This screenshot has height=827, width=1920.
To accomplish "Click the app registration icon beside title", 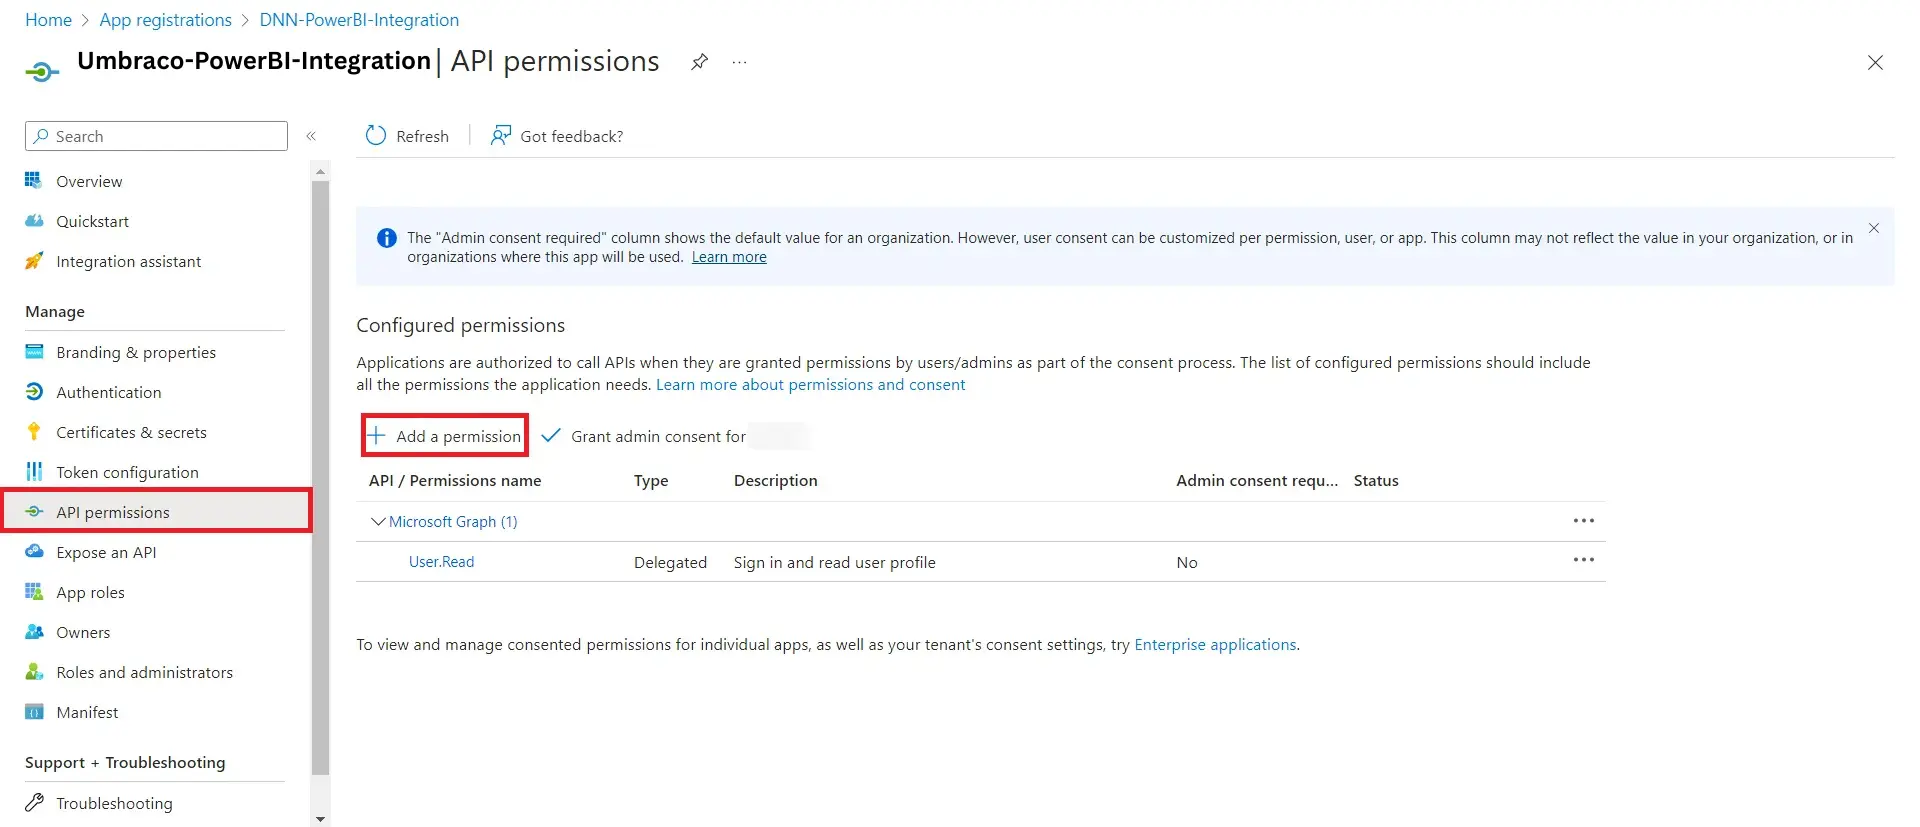I will (42, 72).
